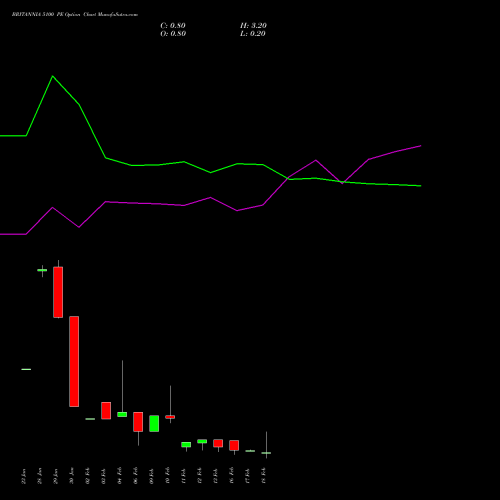Select the green candlestick above 09 Feb
Image resolution: width=500 pixels, height=500 pixels.
coord(154,423)
